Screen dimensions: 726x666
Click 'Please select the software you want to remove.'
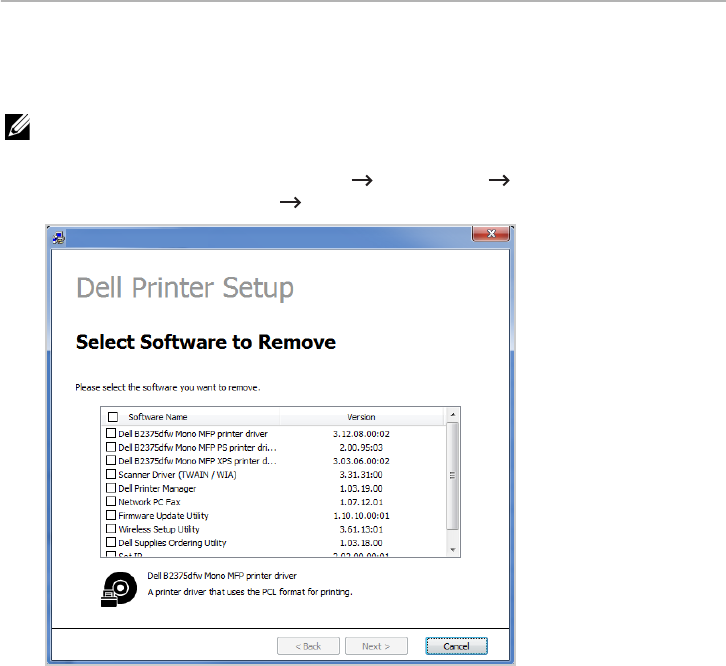[x=168, y=388]
